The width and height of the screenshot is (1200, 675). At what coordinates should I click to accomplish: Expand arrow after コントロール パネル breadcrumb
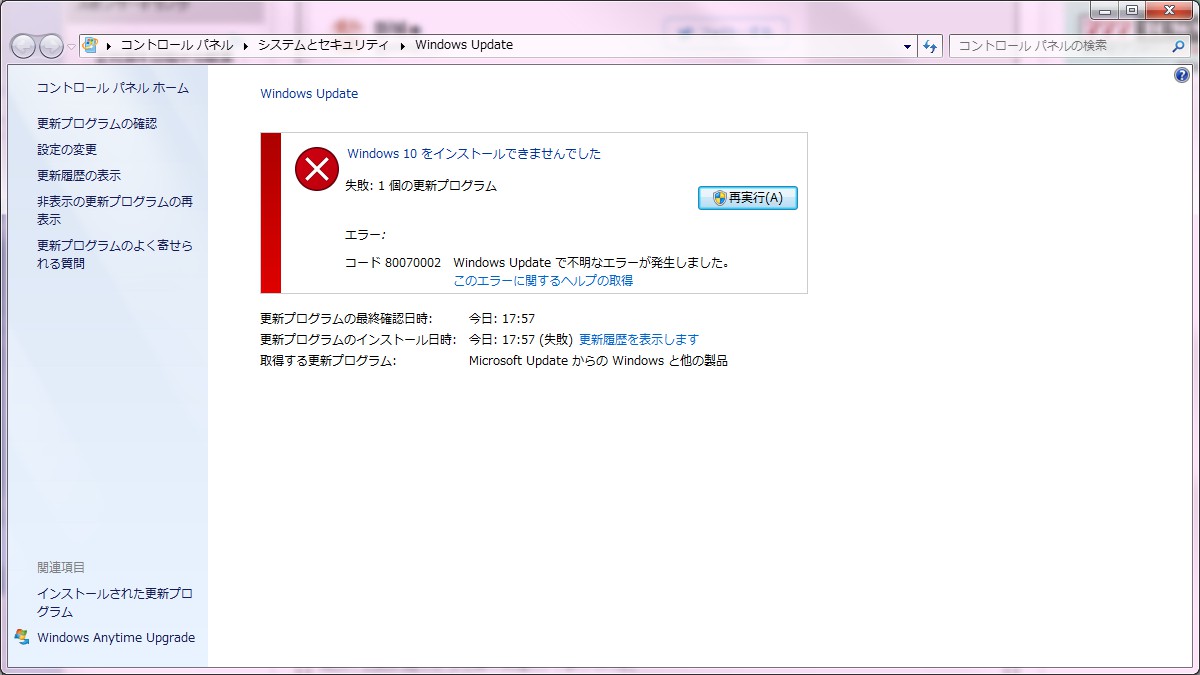coord(245,45)
